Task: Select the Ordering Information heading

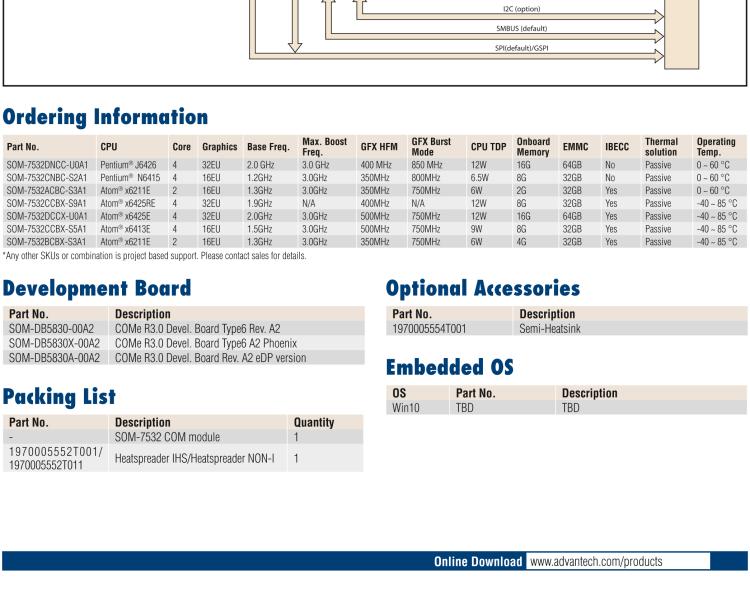Action: (105, 117)
